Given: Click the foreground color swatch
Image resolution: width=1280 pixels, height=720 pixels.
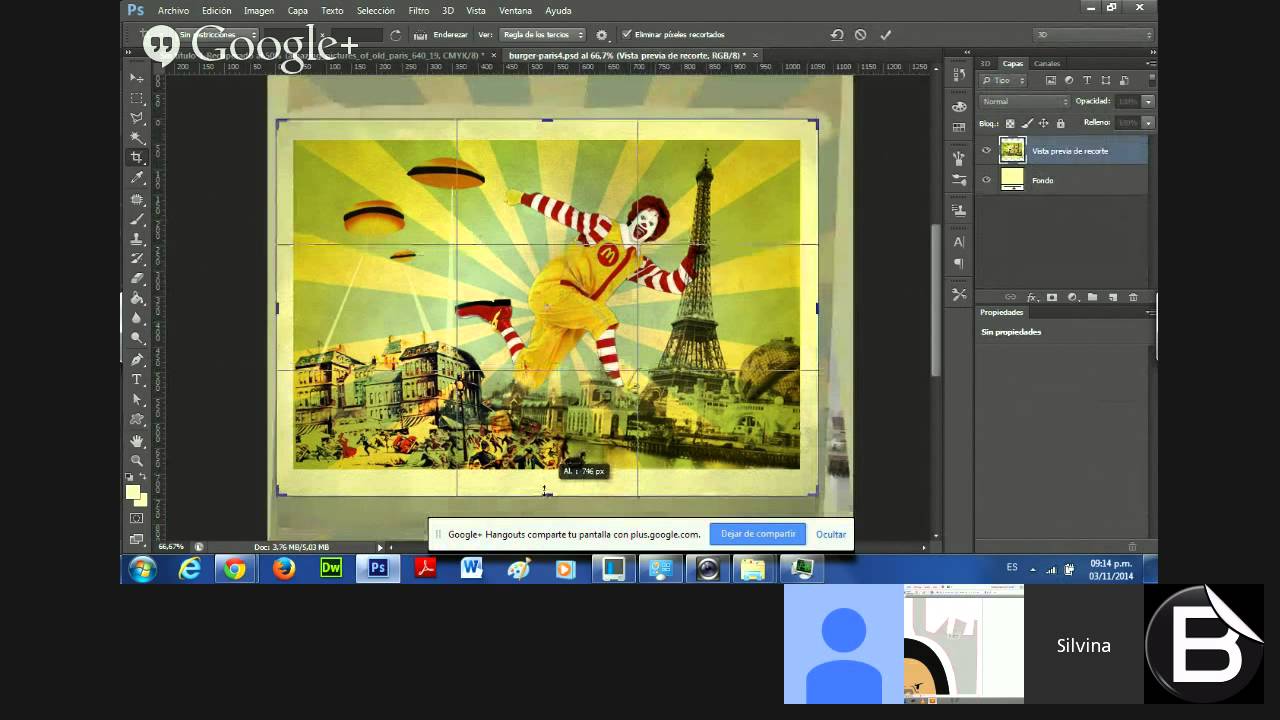Looking at the screenshot, I should click(133, 492).
